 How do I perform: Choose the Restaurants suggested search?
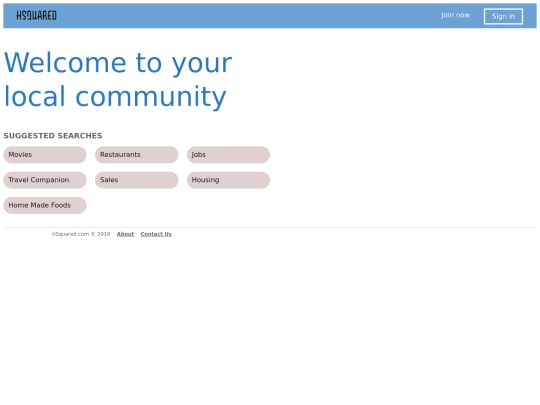coord(137,155)
